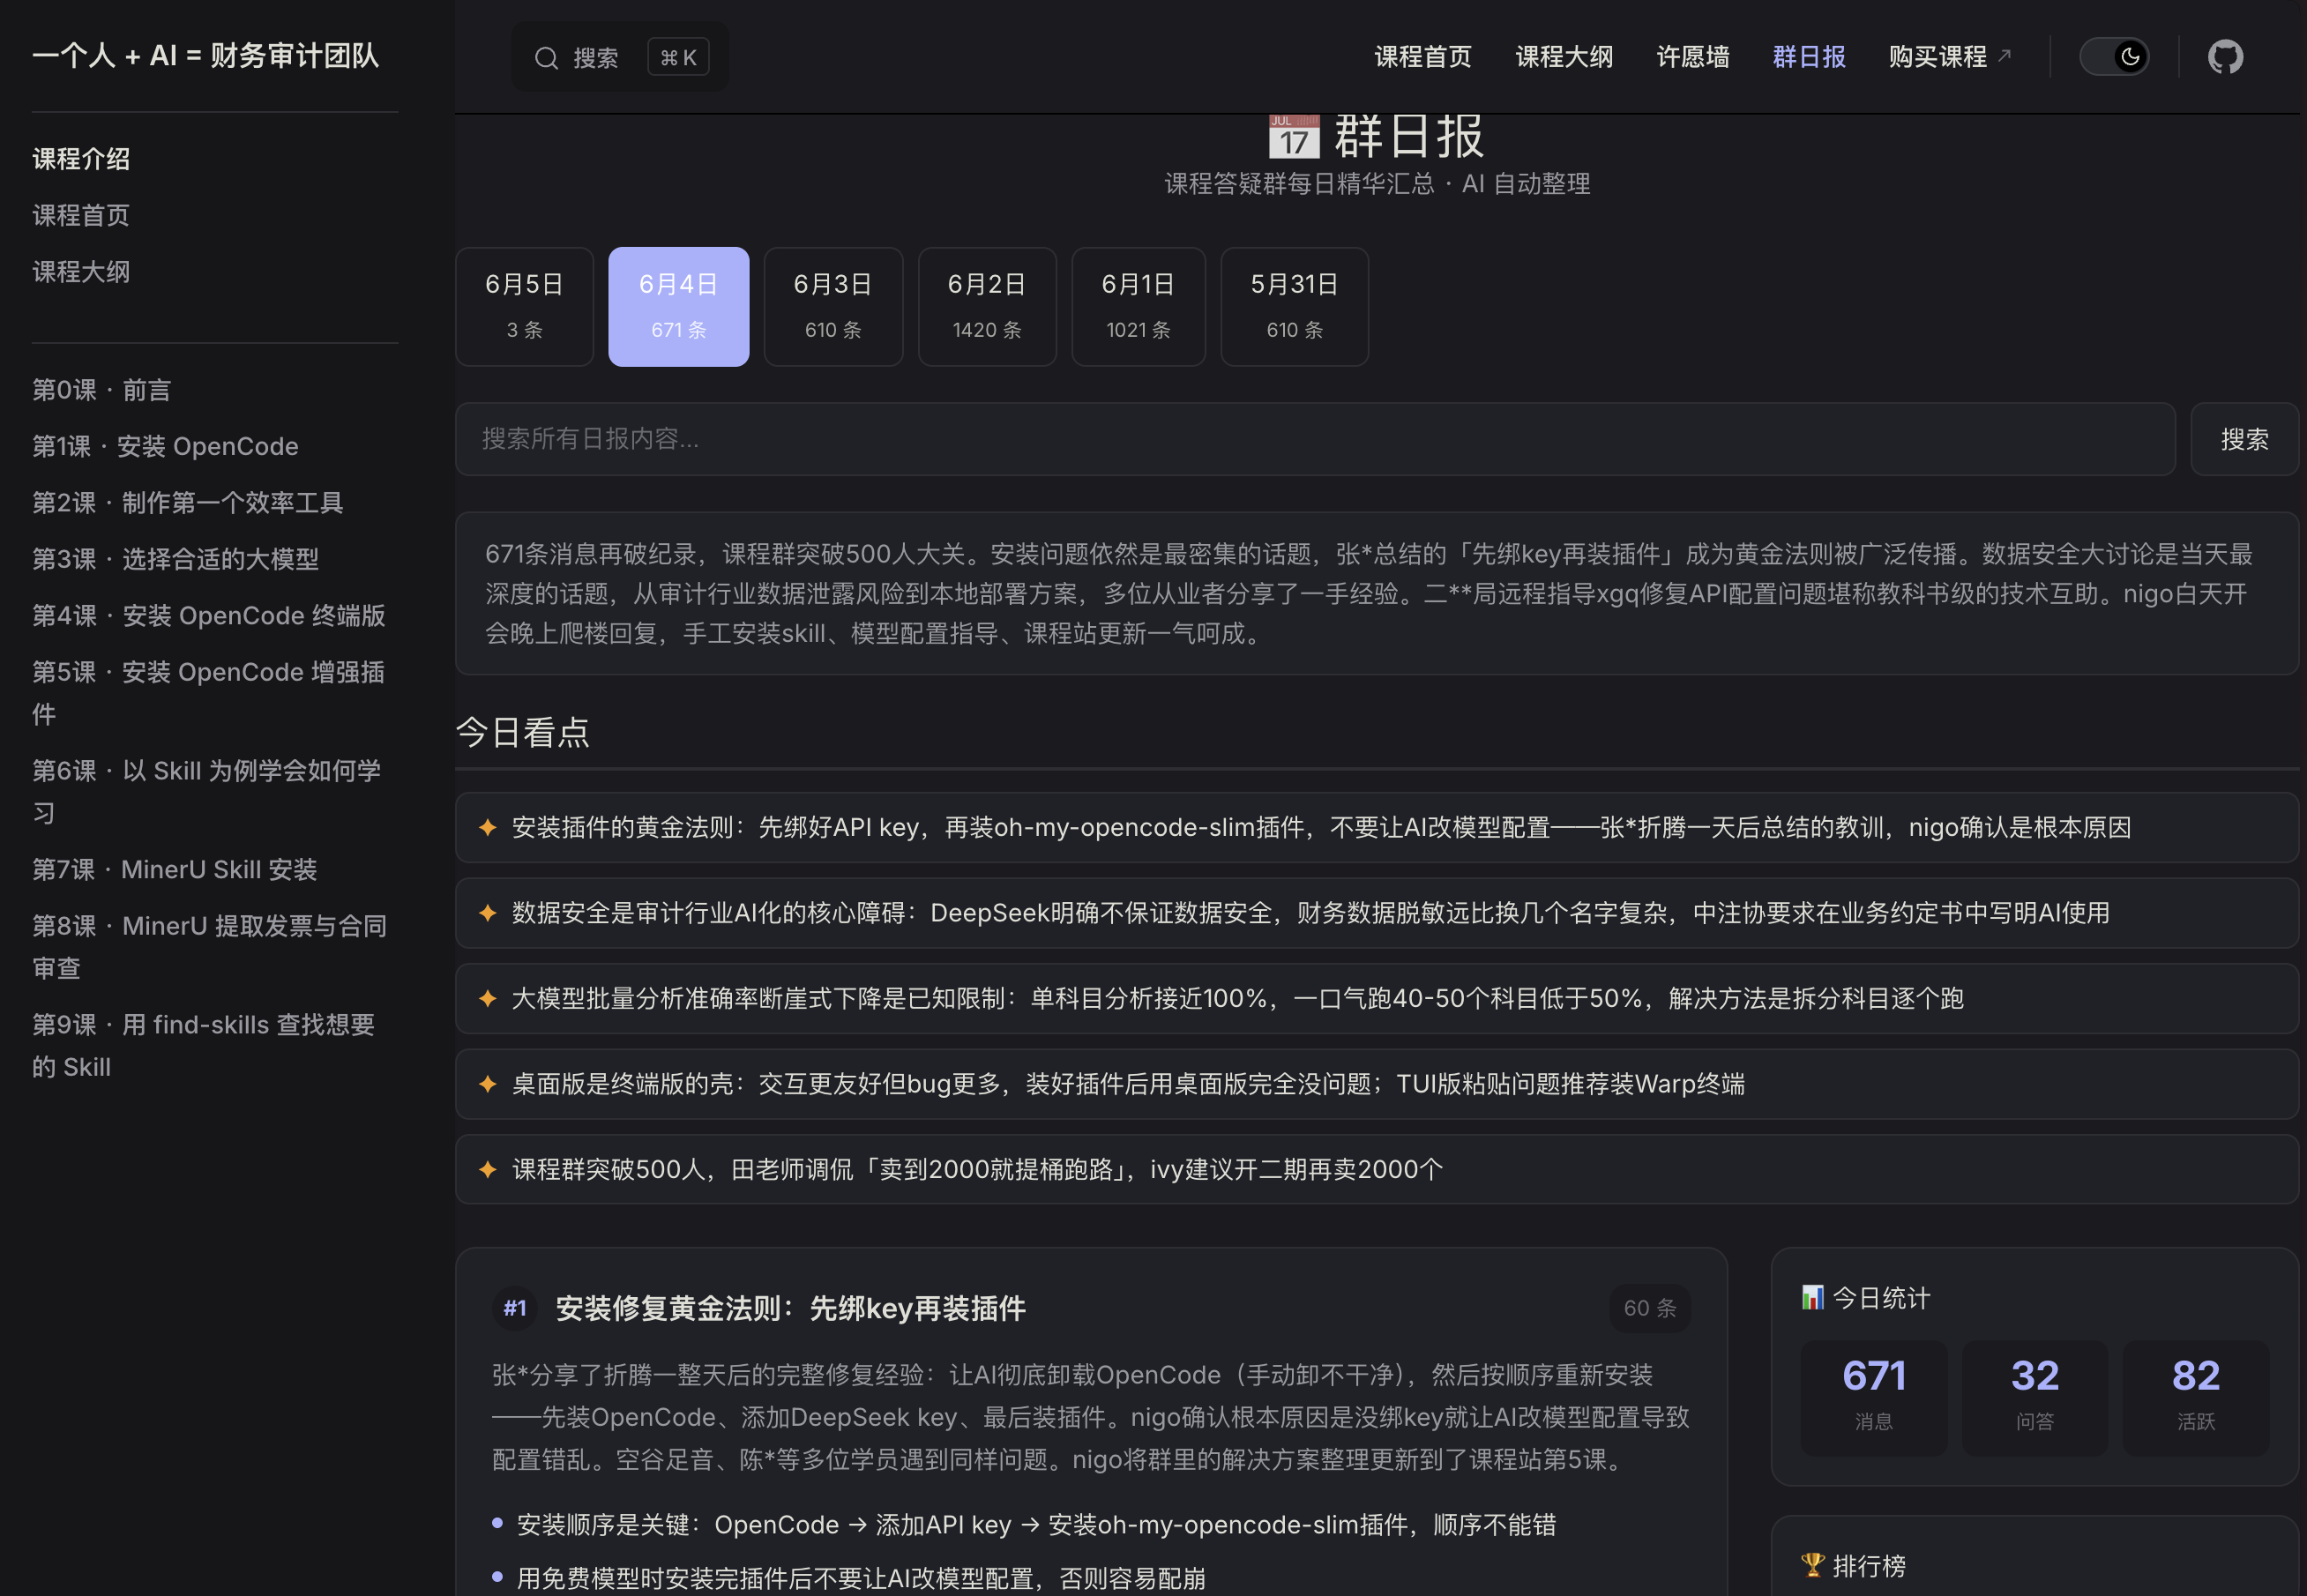
Task: Open the navbar search box
Action: pos(620,57)
